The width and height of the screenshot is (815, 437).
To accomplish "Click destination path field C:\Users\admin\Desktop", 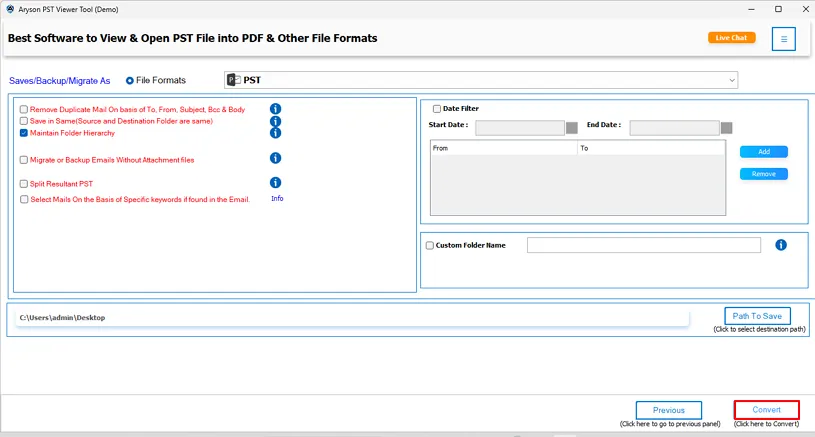I will click(x=352, y=317).
